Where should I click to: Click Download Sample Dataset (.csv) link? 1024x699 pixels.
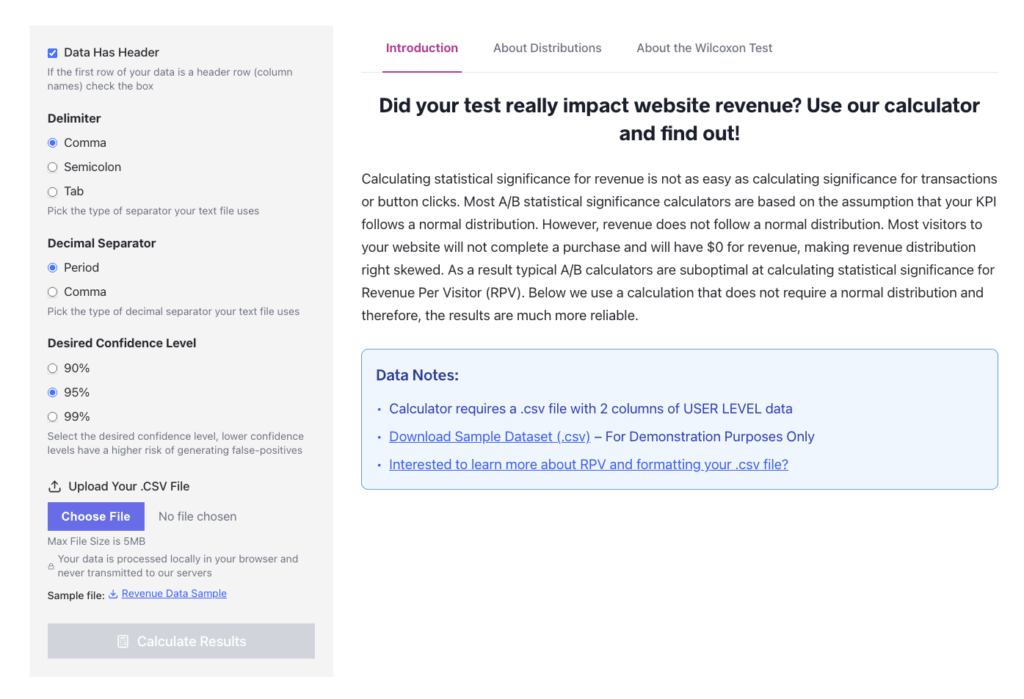489,437
